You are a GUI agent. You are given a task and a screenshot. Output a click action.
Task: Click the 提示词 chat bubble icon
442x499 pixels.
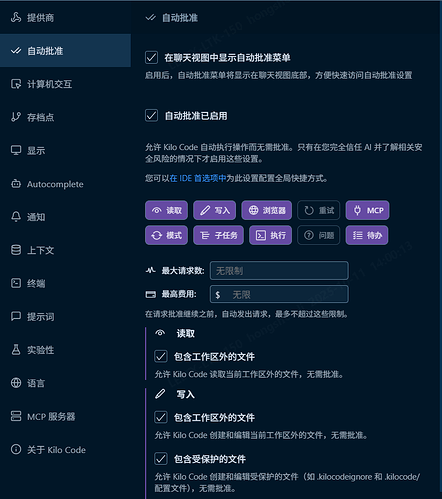[16, 316]
